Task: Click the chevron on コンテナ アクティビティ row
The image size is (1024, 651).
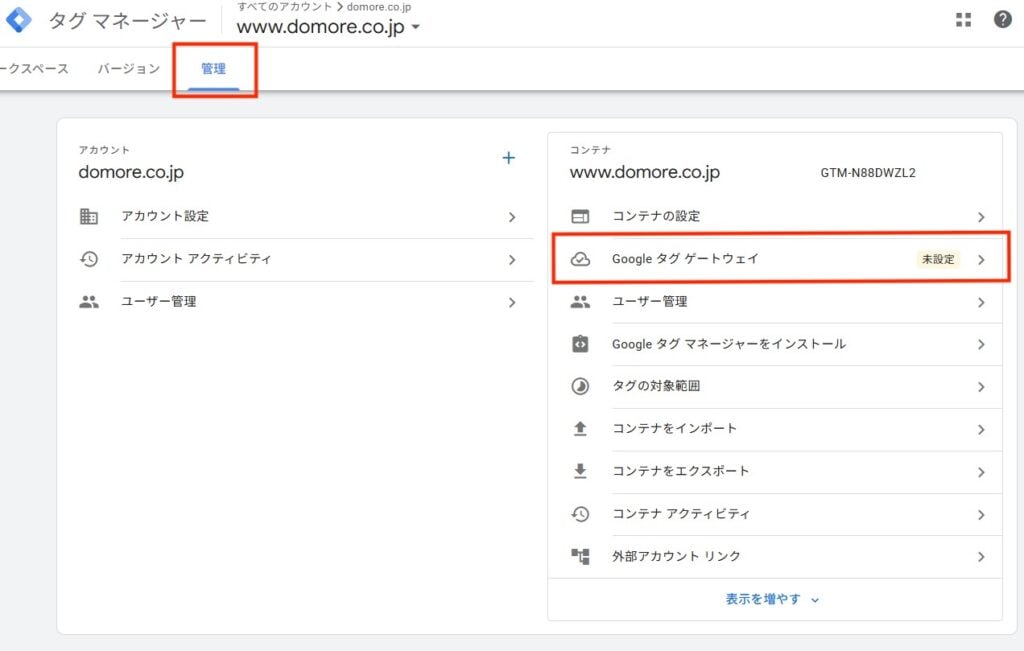Action: (x=981, y=515)
